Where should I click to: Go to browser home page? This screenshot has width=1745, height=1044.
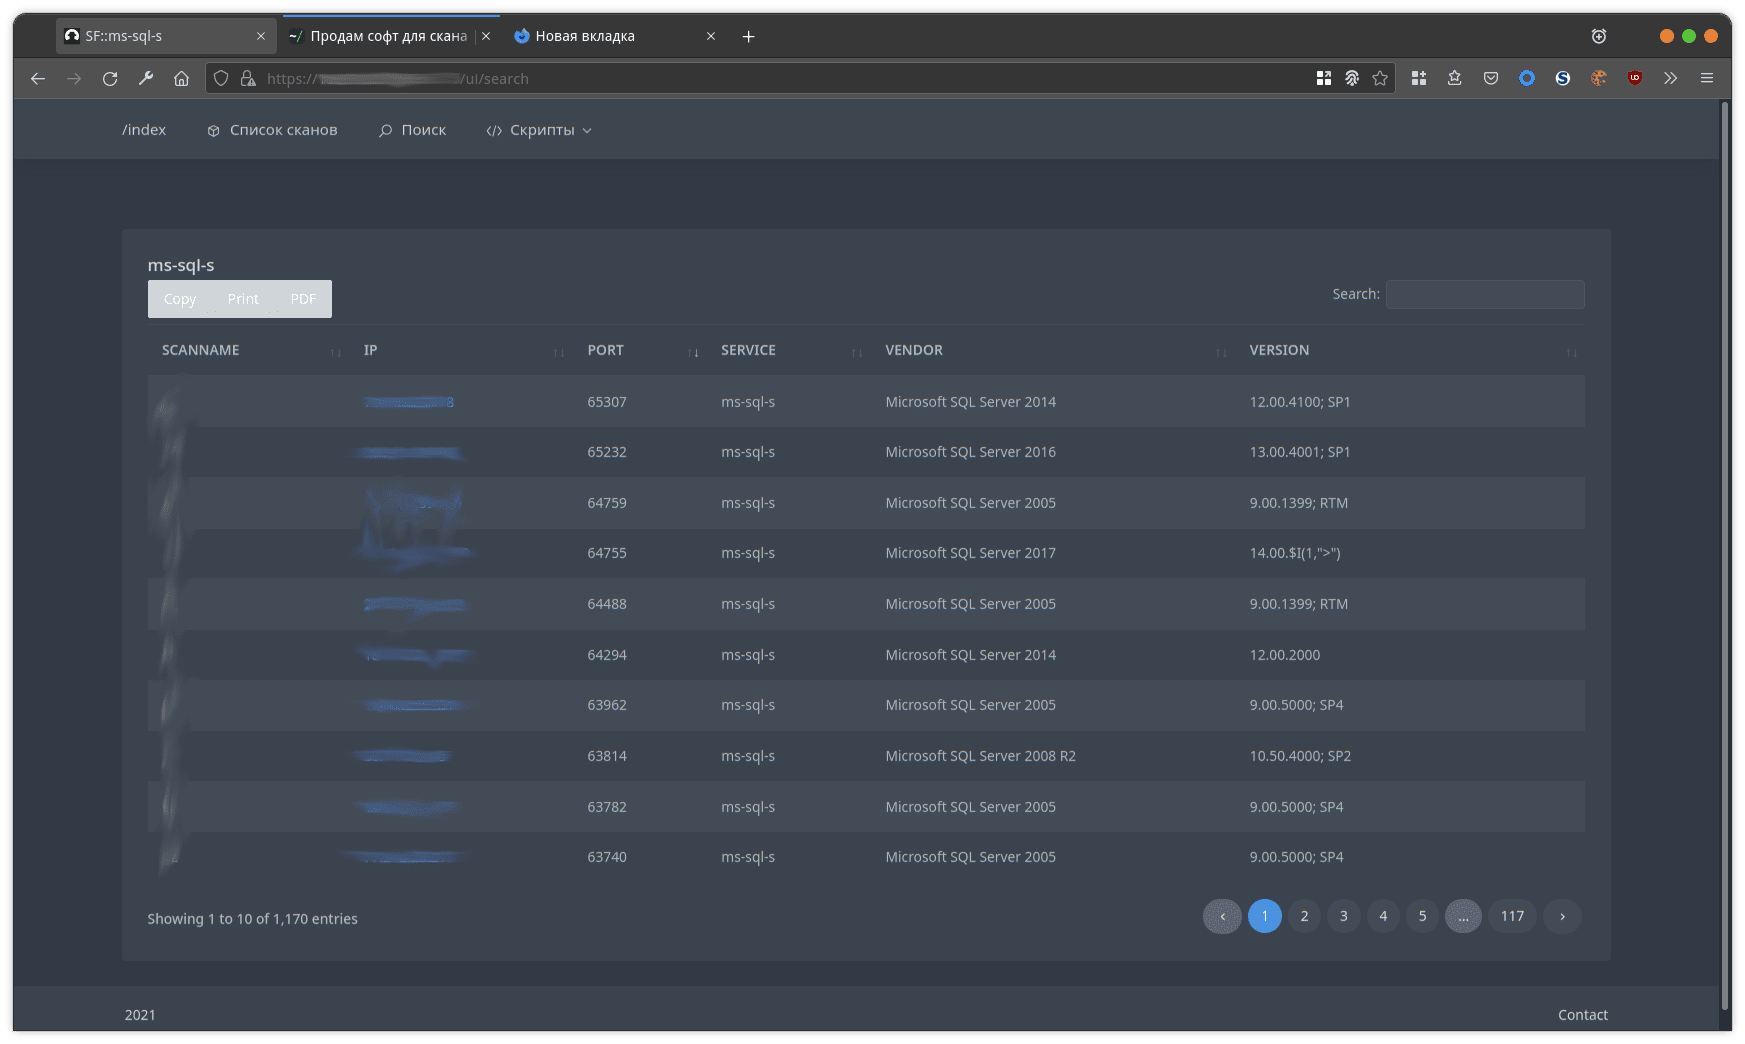181,78
